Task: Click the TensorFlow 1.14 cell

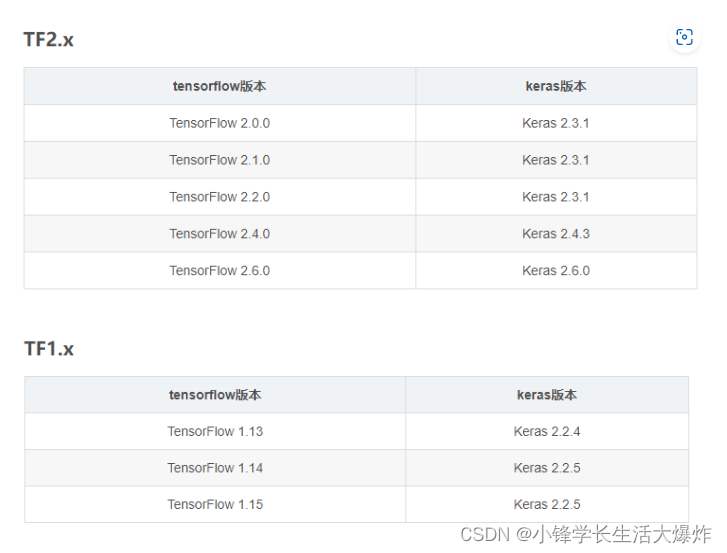Action: pos(215,468)
